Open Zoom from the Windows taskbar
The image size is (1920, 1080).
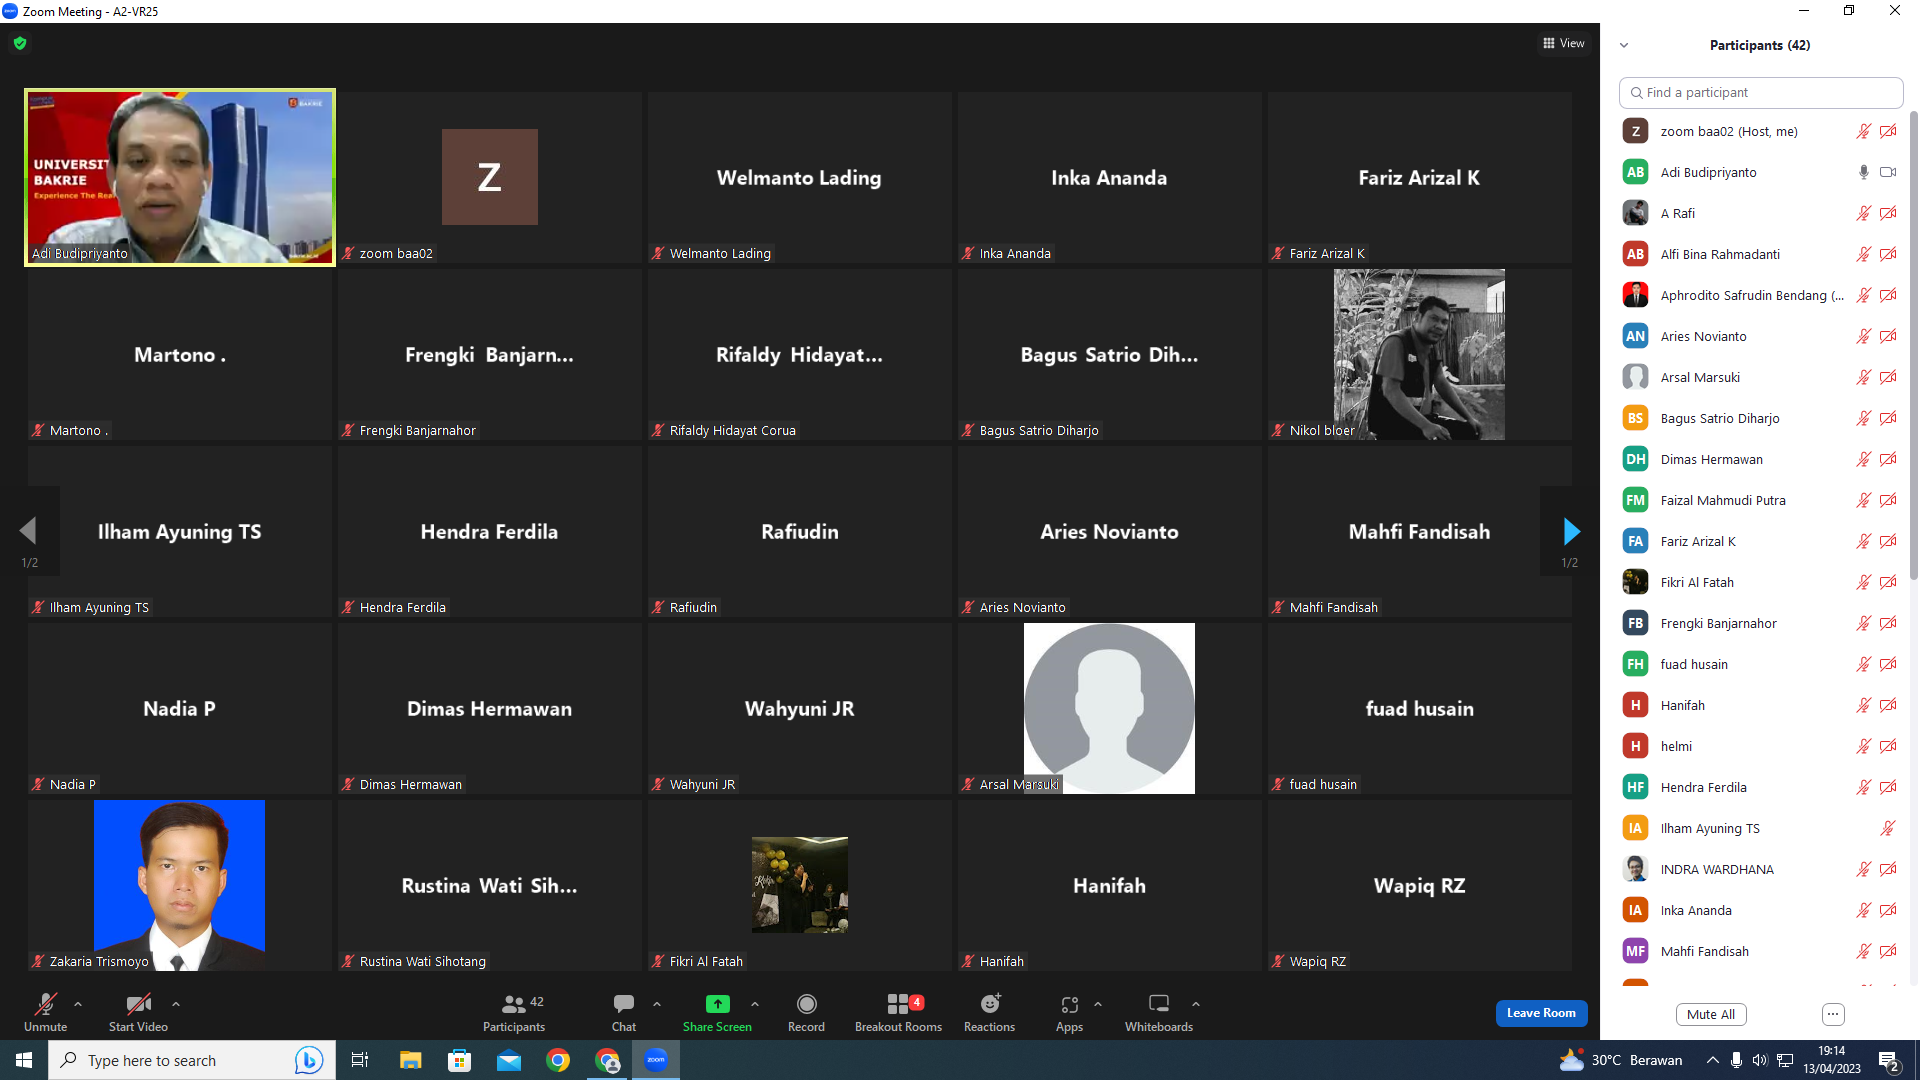656,1060
